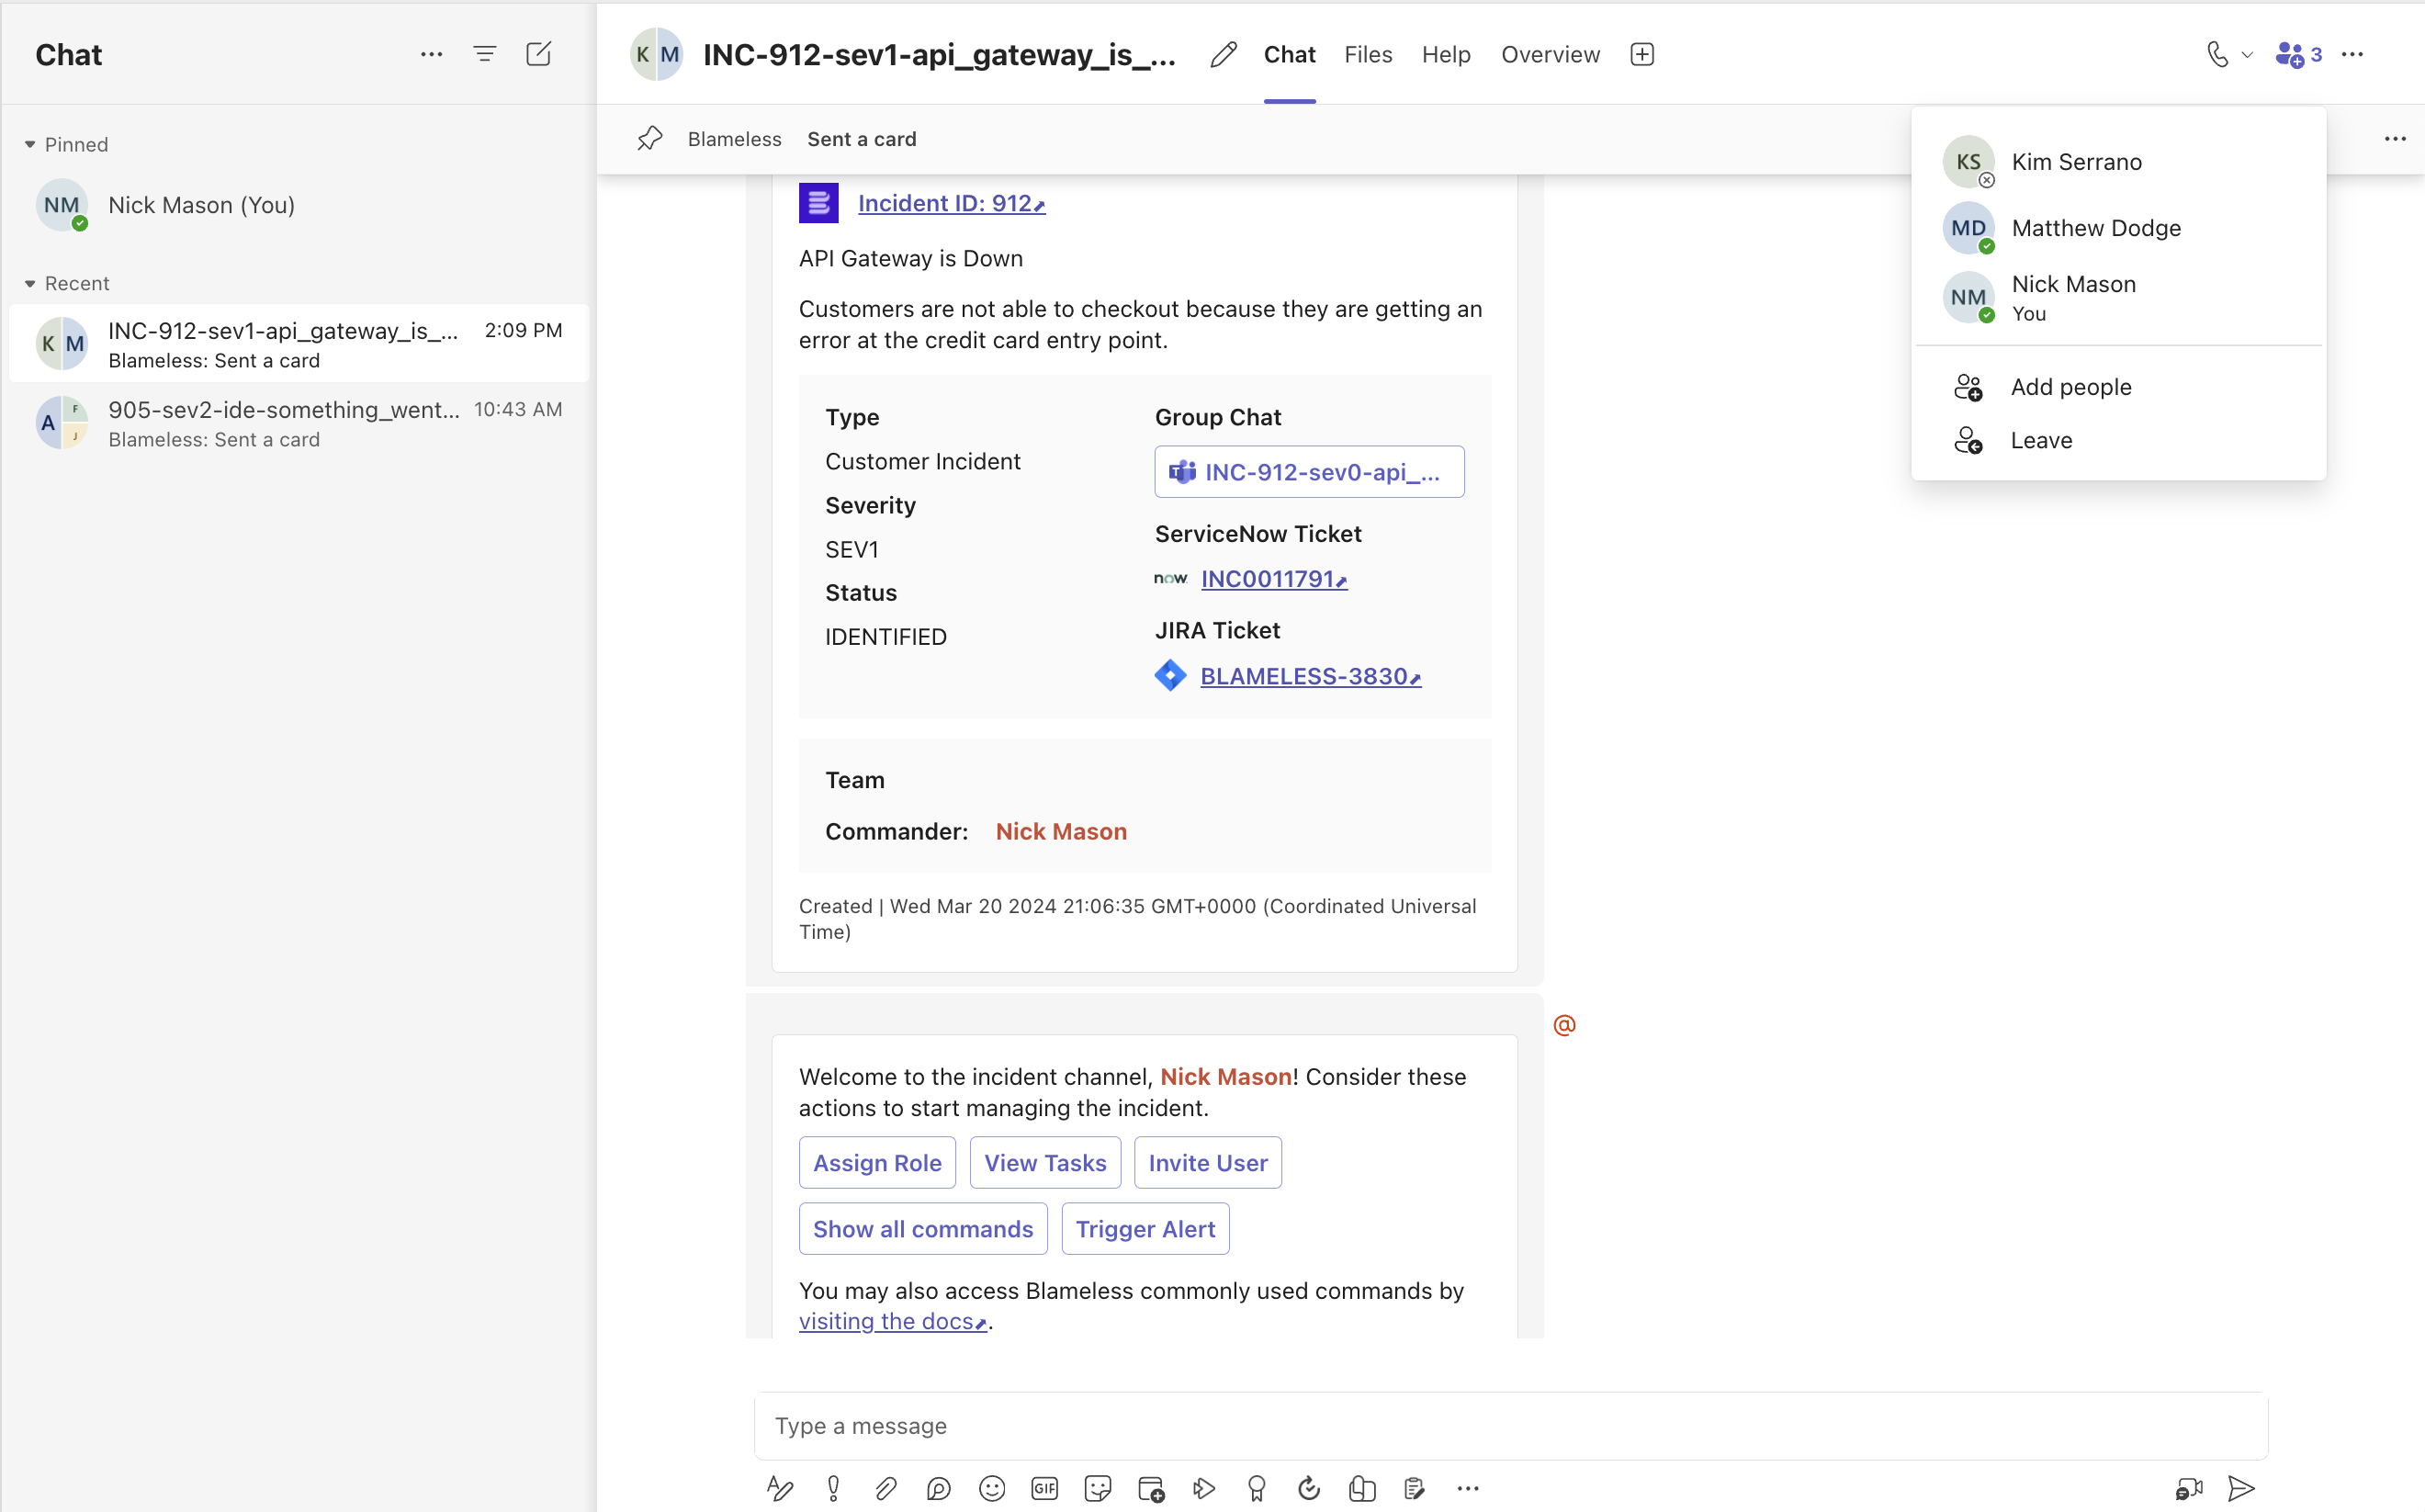Screen dimensions: 2425x1512
Task: Click the participants icon showing 3
Action: pos(2298,54)
